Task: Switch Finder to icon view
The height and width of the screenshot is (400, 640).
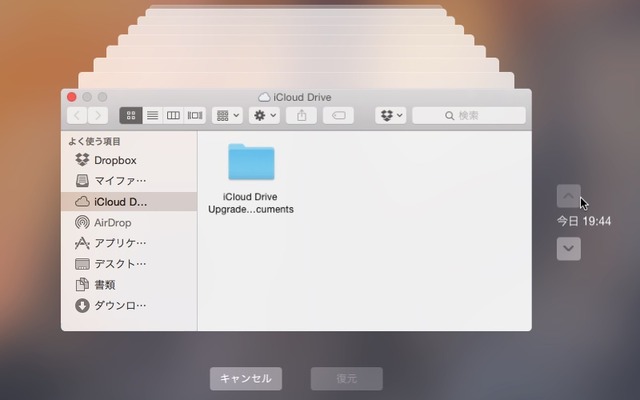Action: point(131,116)
